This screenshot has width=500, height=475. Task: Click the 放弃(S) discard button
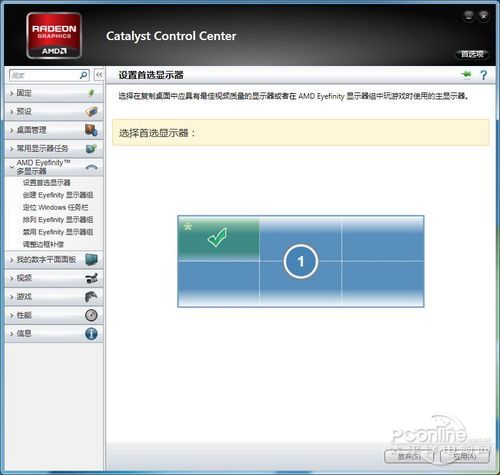point(409,457)
